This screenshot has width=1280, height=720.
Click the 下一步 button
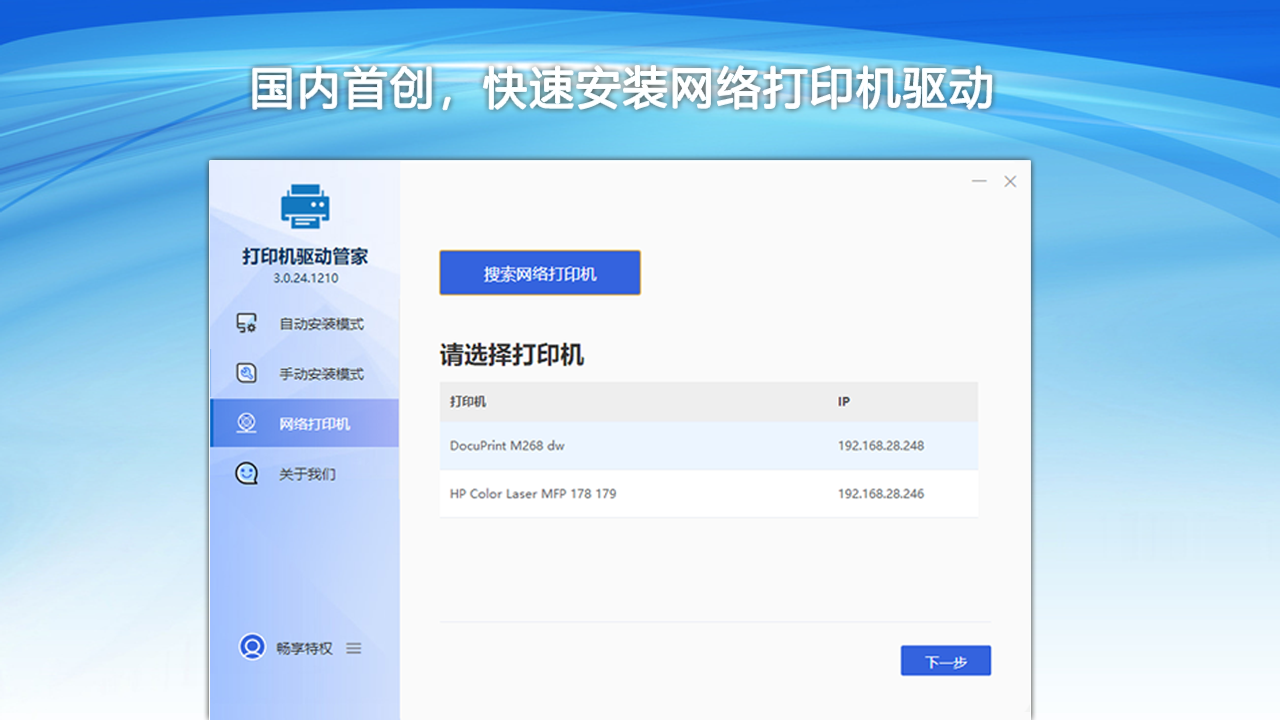[x=945, y=660]
